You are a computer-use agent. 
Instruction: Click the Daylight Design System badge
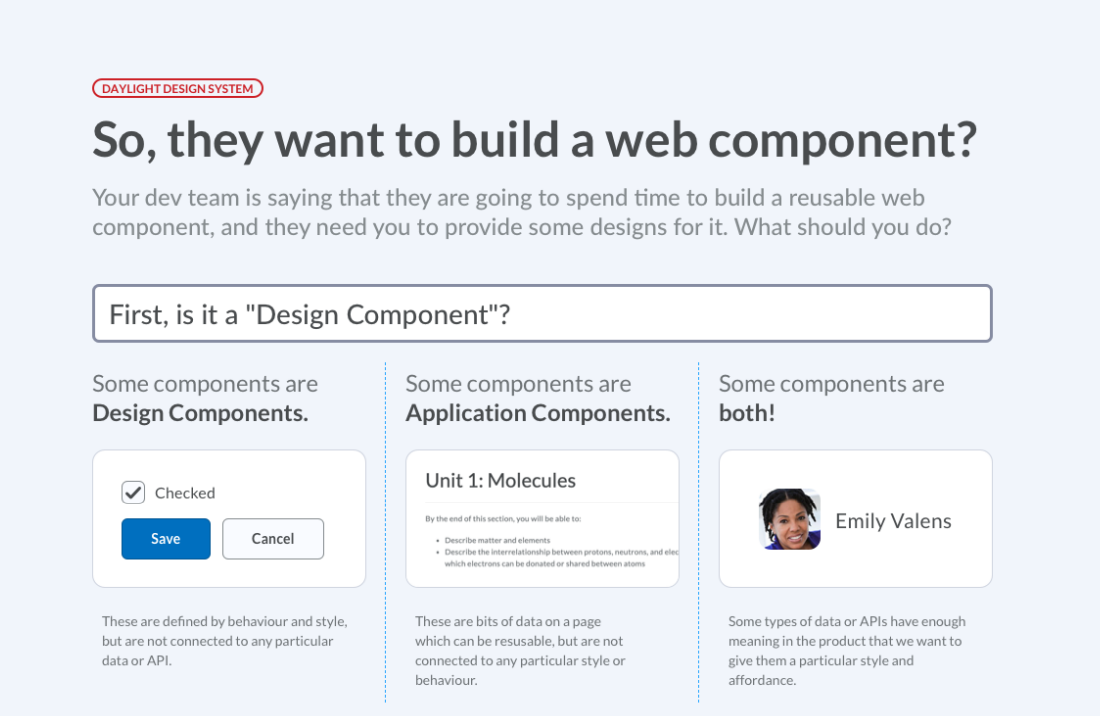click(x=177, y=88)
